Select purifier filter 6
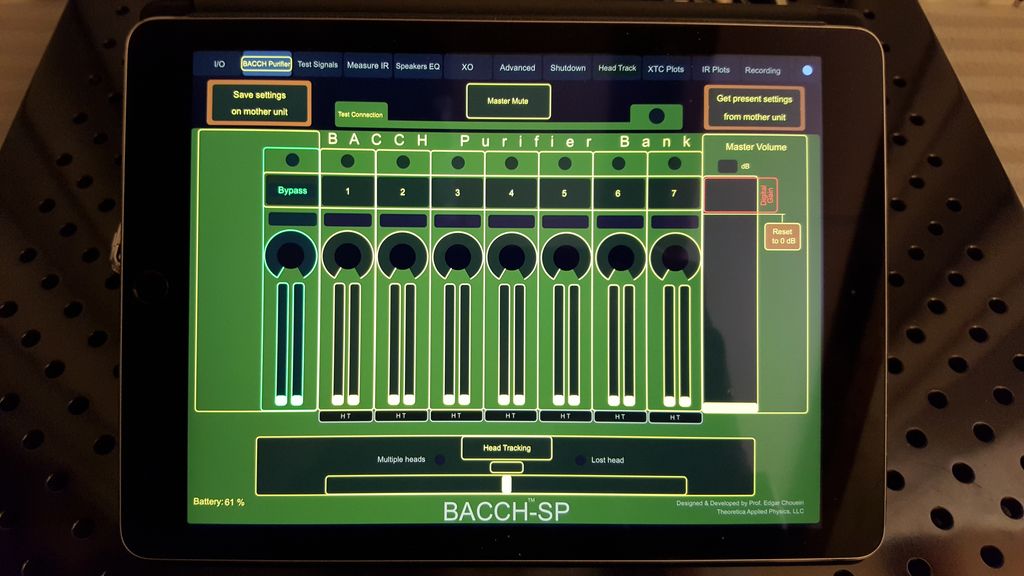 (x=618, y=194)
